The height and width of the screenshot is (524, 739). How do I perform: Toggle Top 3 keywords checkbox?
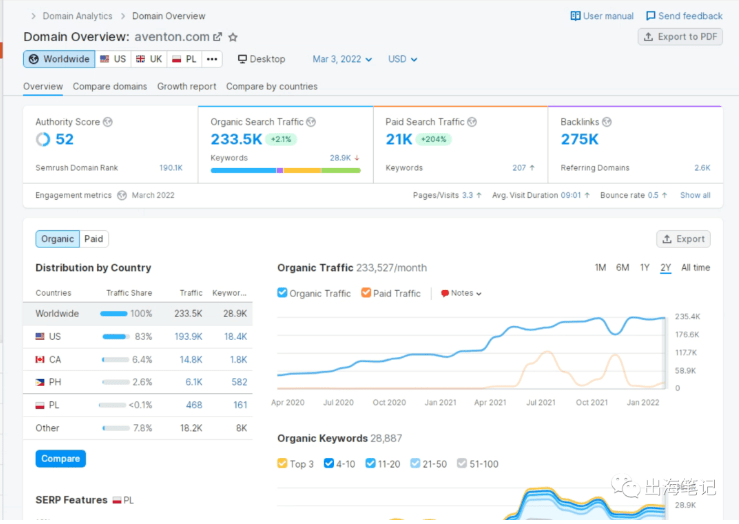coord(282,463)
